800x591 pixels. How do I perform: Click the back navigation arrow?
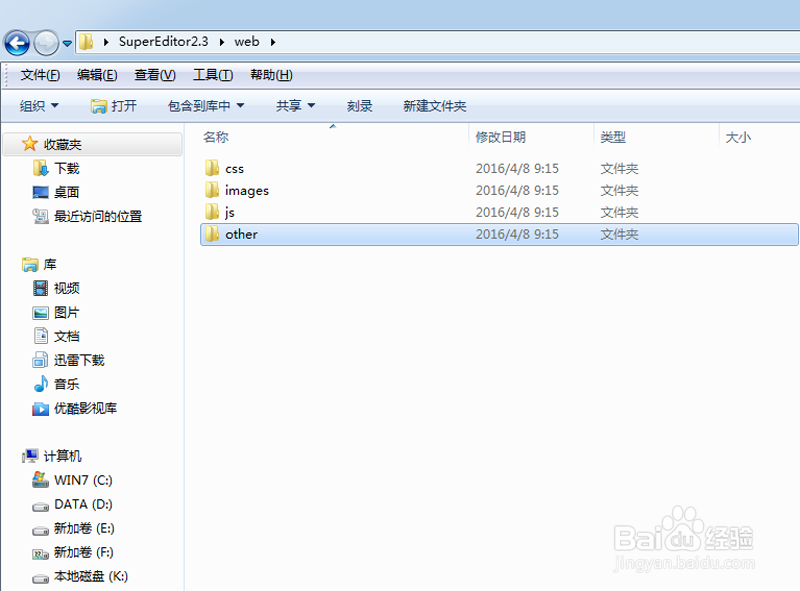tap(16, 43)
